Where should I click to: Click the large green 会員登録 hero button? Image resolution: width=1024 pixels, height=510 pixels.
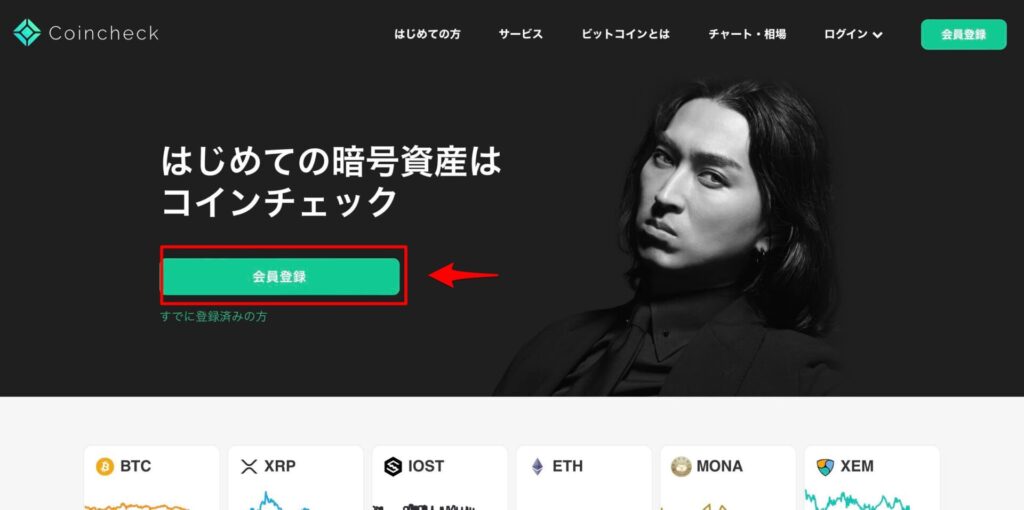[280, 276]
